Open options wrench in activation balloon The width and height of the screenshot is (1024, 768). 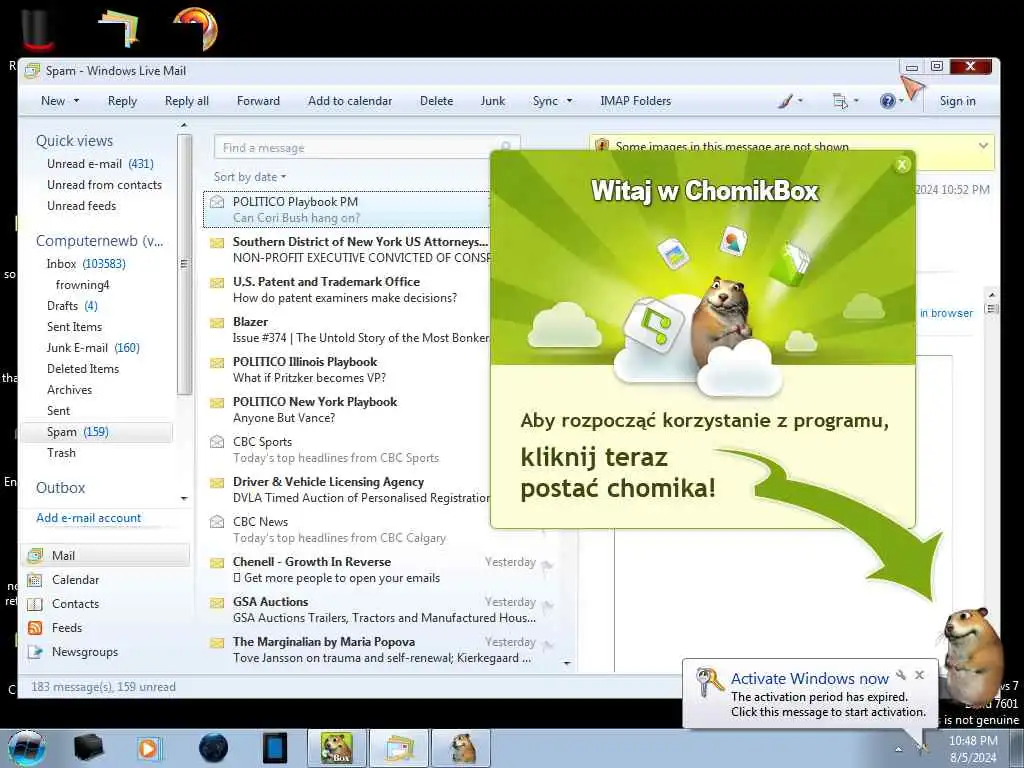click(x=901, y=675)
